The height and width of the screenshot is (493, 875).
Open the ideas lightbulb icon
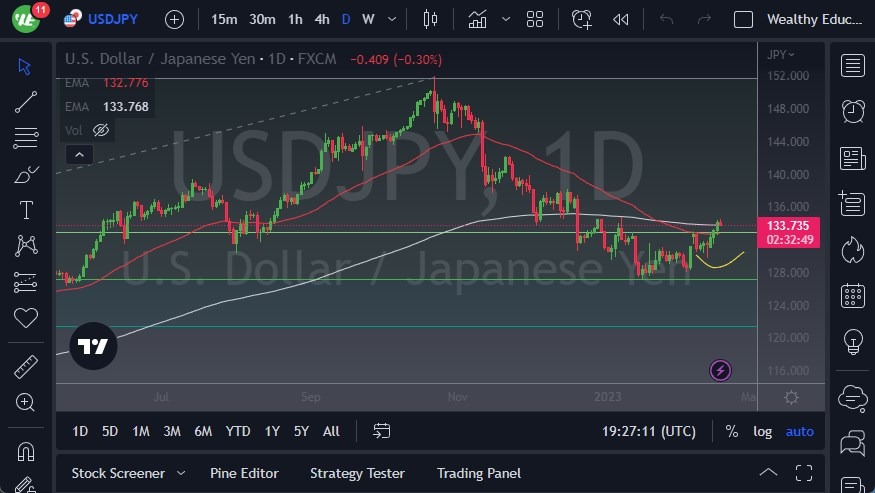tap(853, 341)
